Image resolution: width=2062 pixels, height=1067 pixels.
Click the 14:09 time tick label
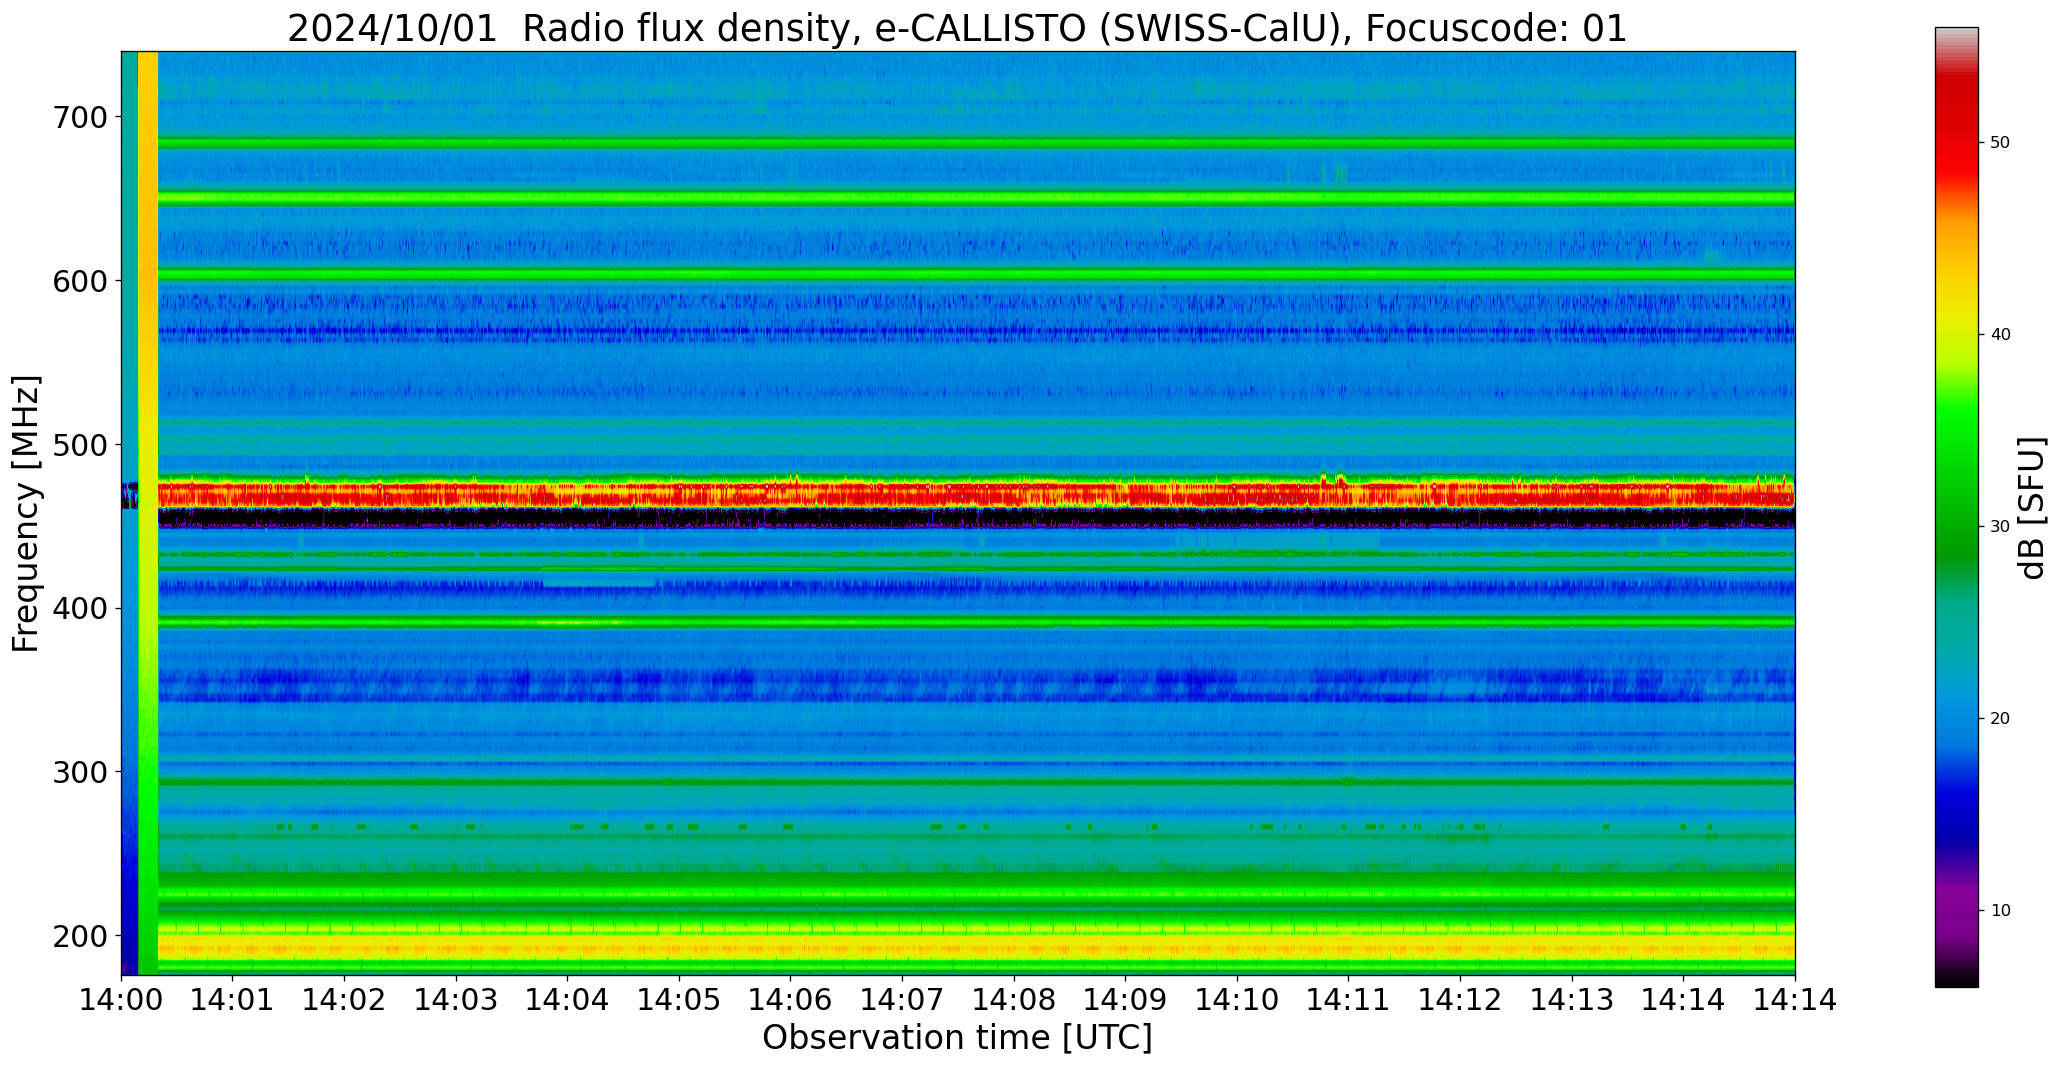(x=1126, y=1000)
